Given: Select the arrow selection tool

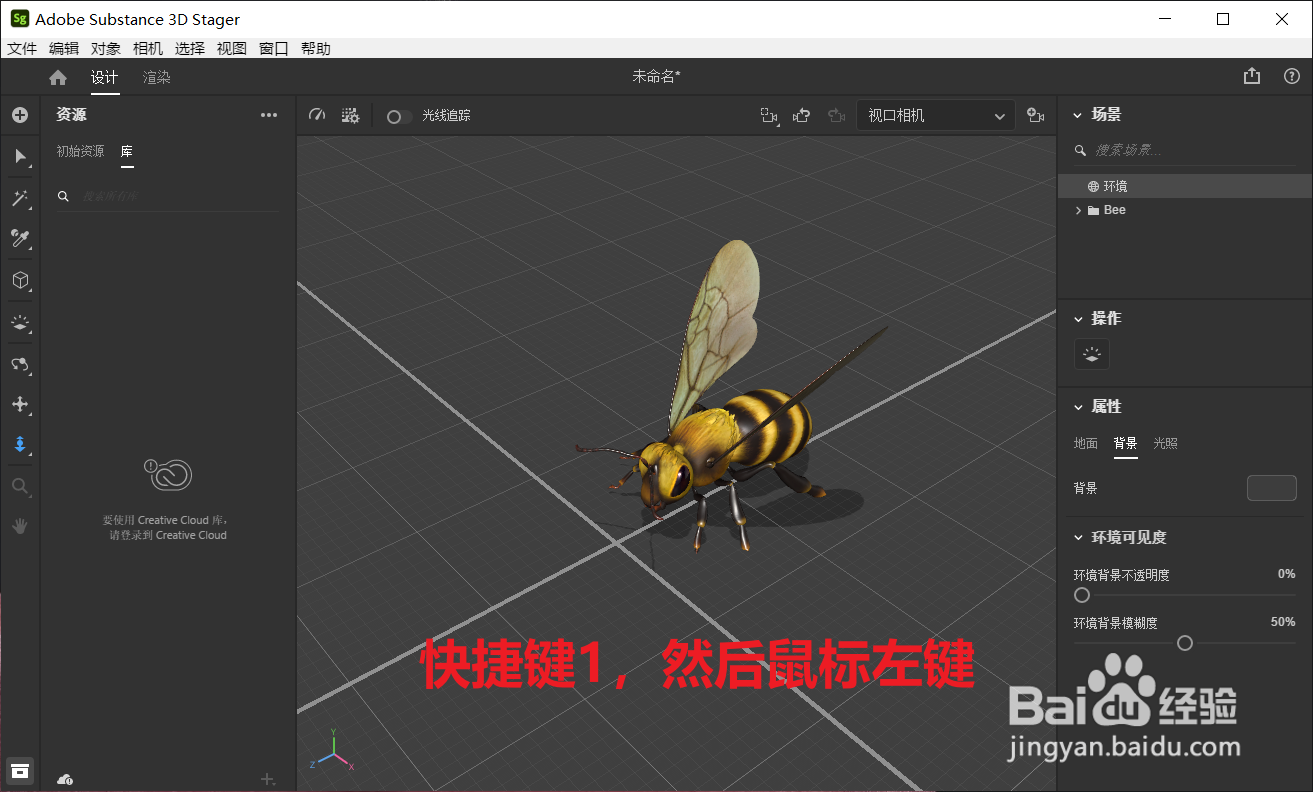Looking at the screenshot, I should point(20,156).
